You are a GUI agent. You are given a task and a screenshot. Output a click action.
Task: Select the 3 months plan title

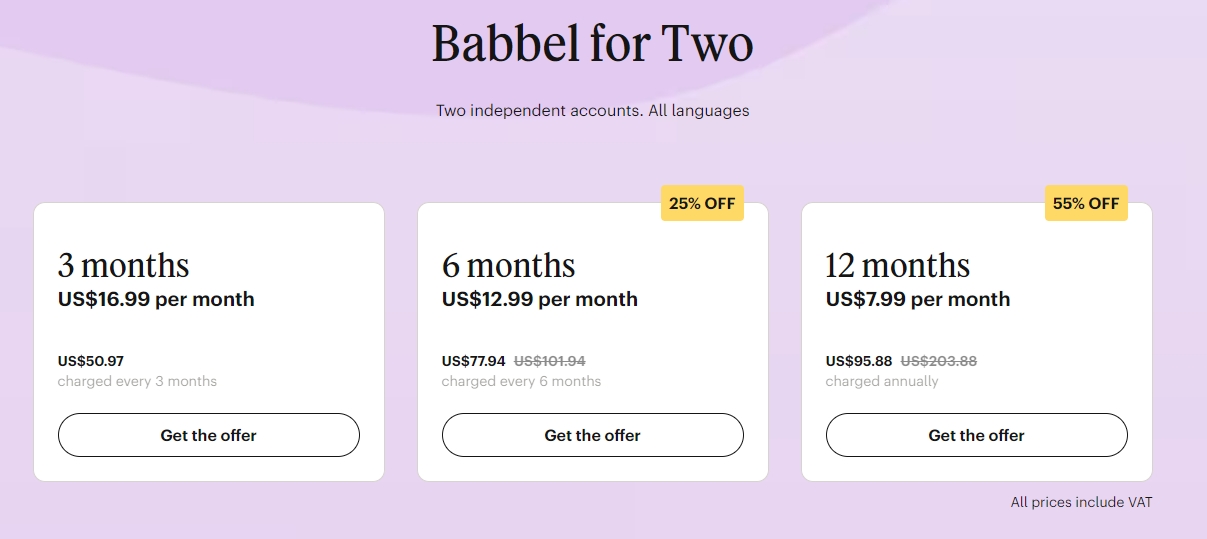[123, 265]
